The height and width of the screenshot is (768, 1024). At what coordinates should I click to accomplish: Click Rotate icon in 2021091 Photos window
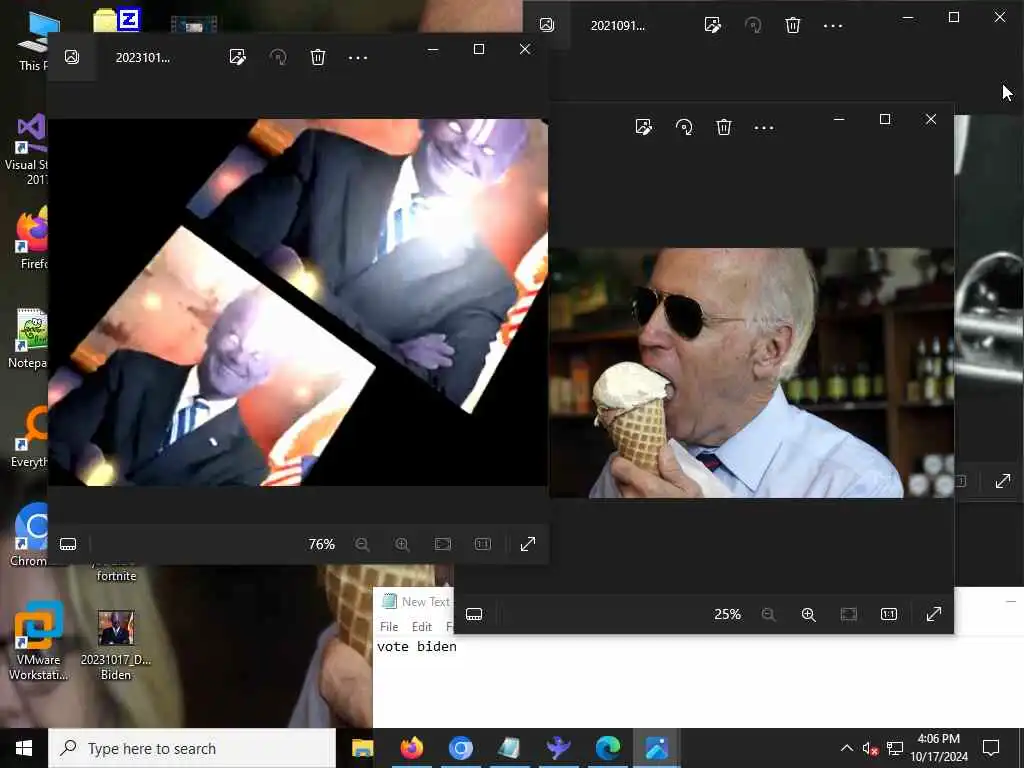click(x=753, y=25)
